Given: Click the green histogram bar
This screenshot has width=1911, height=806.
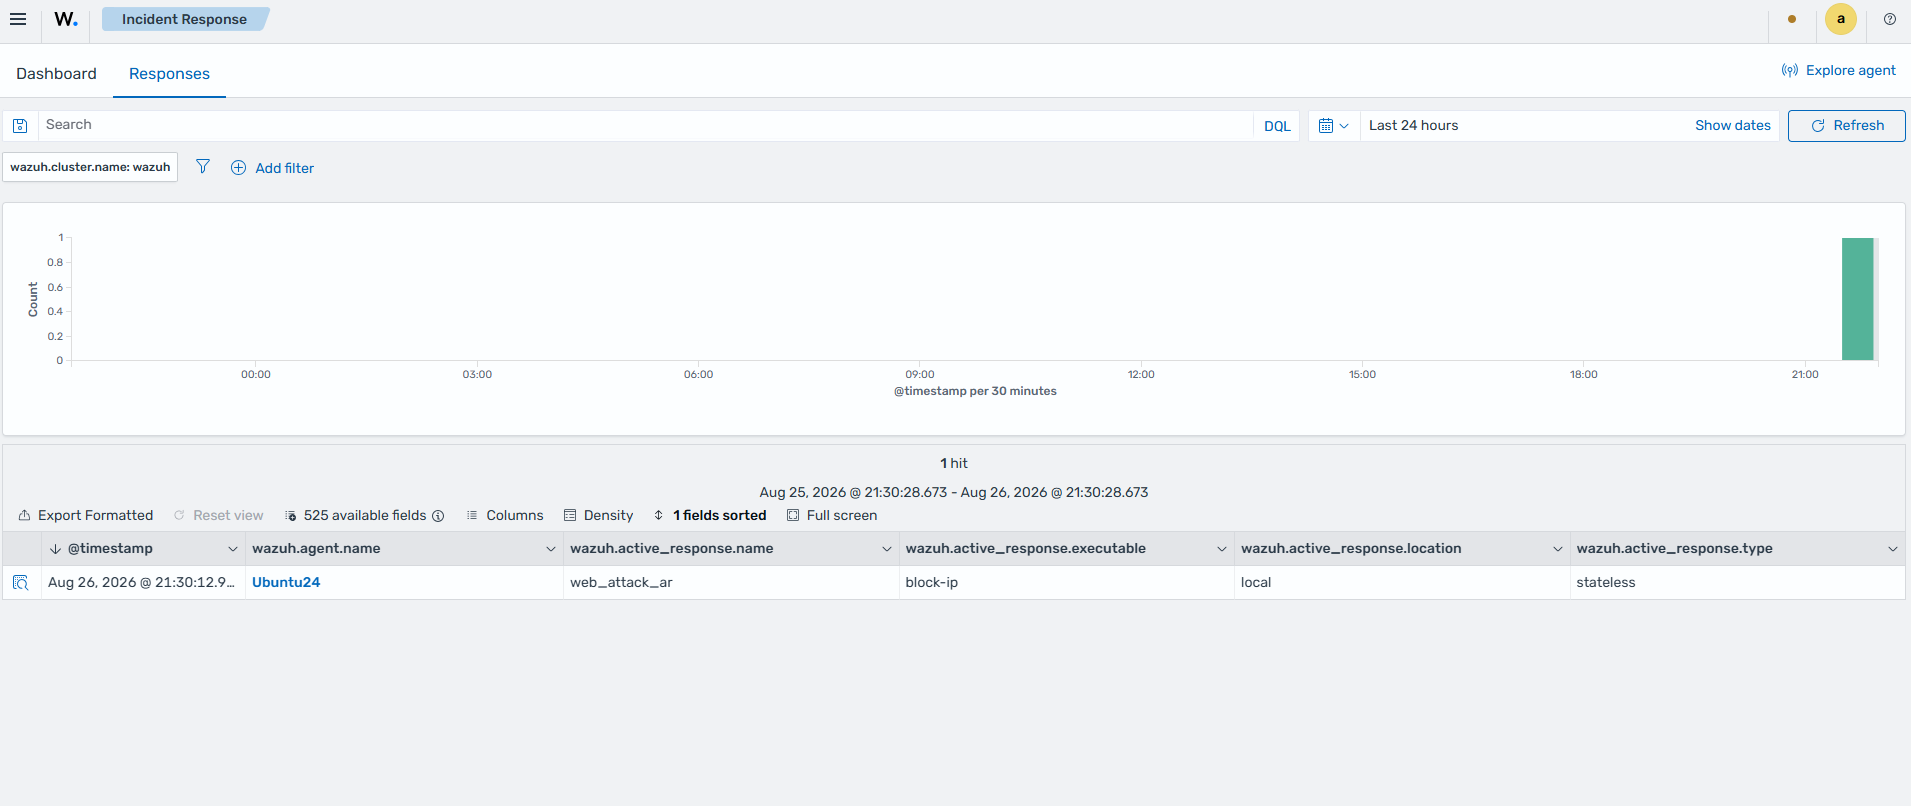Looking at the screenshot, I should pyautogui.click(x=1857, y=299).
